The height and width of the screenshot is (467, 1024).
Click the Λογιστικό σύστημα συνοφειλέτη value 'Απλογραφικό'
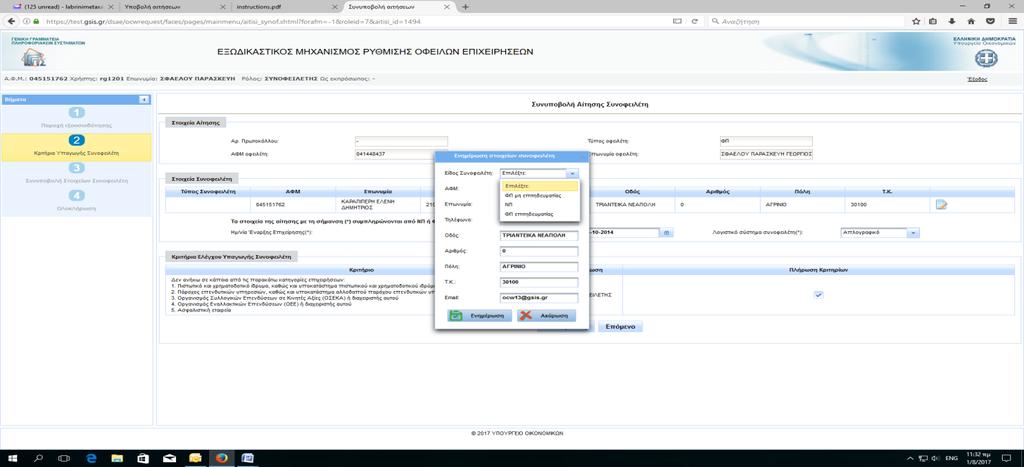click(x=872, y=233)
